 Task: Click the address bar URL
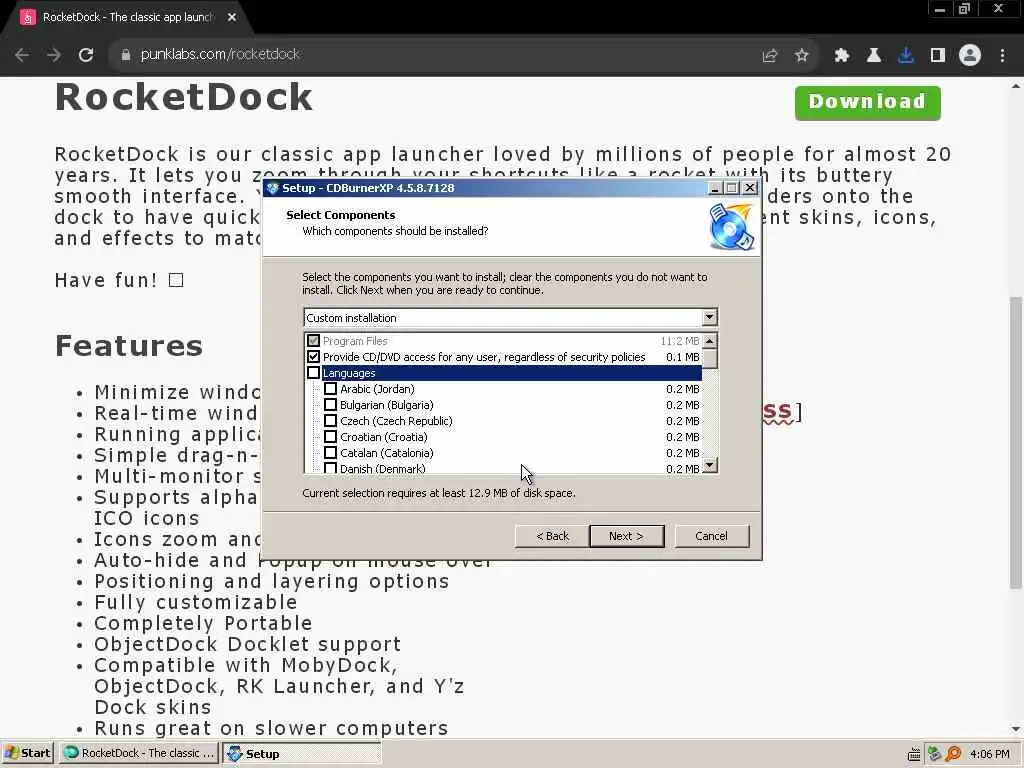click(x=220, y=55)
